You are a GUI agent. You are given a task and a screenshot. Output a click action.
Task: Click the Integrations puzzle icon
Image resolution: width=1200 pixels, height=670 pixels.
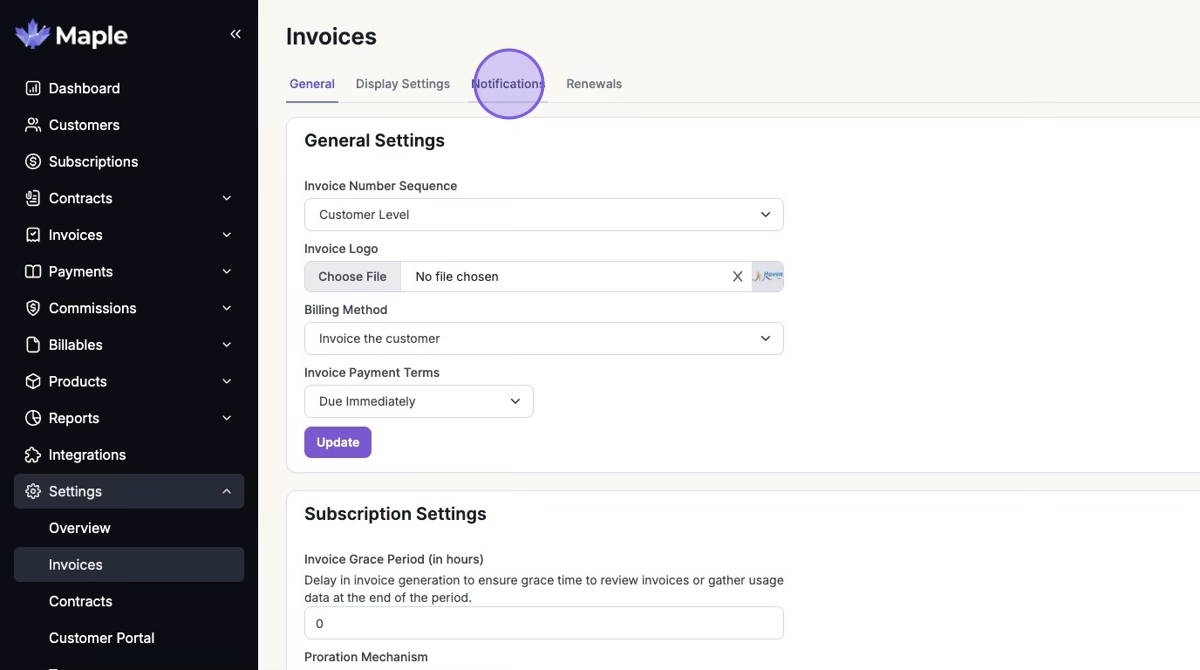pyautogui.click(x=33, y=455)
